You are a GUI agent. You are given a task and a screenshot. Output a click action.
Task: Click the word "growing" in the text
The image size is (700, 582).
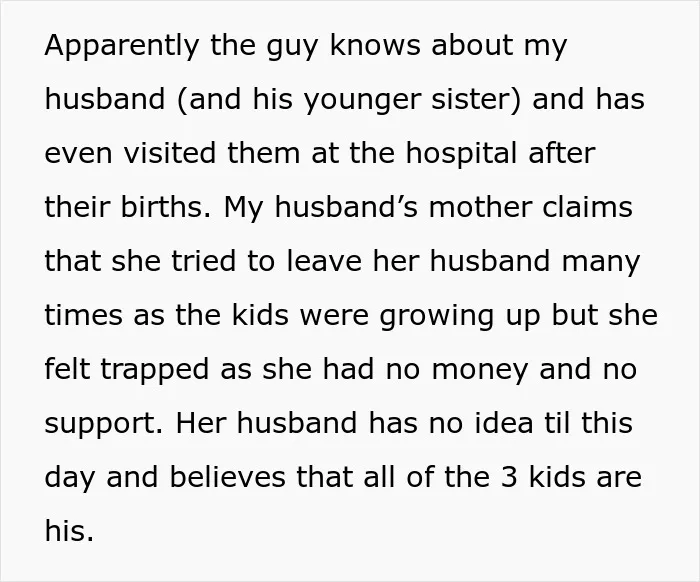[437, 317]
